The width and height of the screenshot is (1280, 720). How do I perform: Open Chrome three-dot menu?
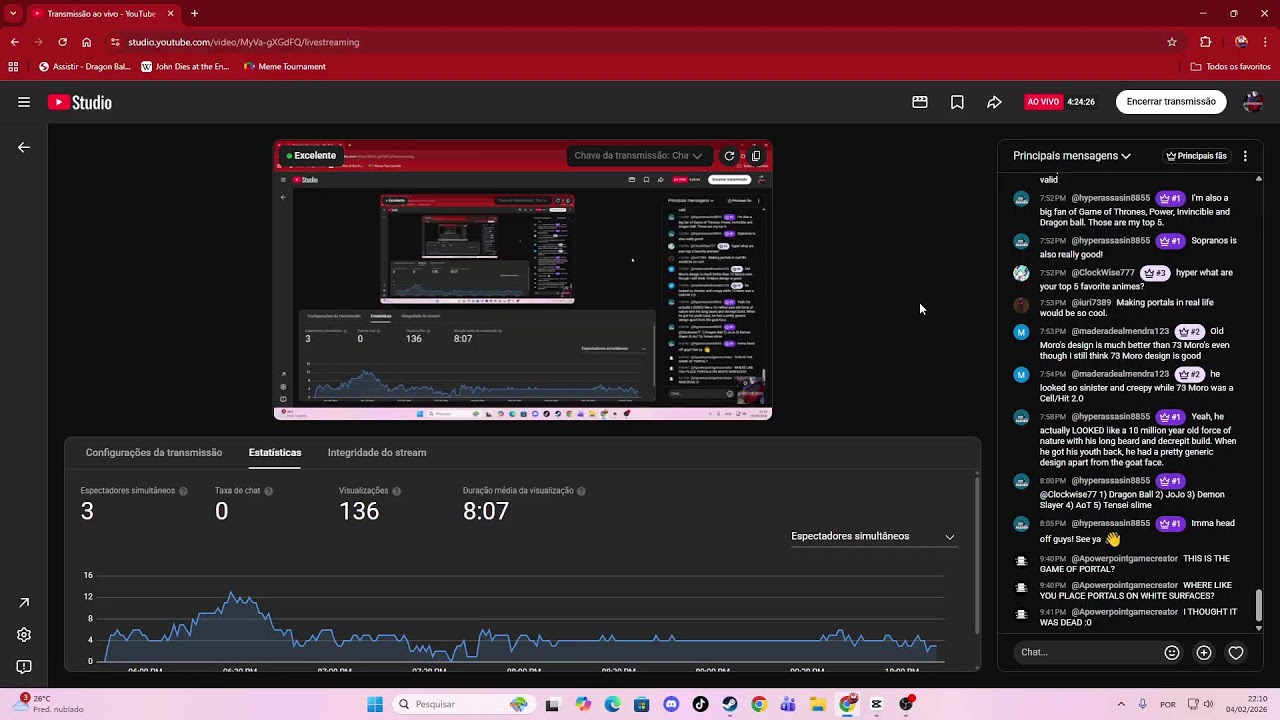tap(1265, 42)
